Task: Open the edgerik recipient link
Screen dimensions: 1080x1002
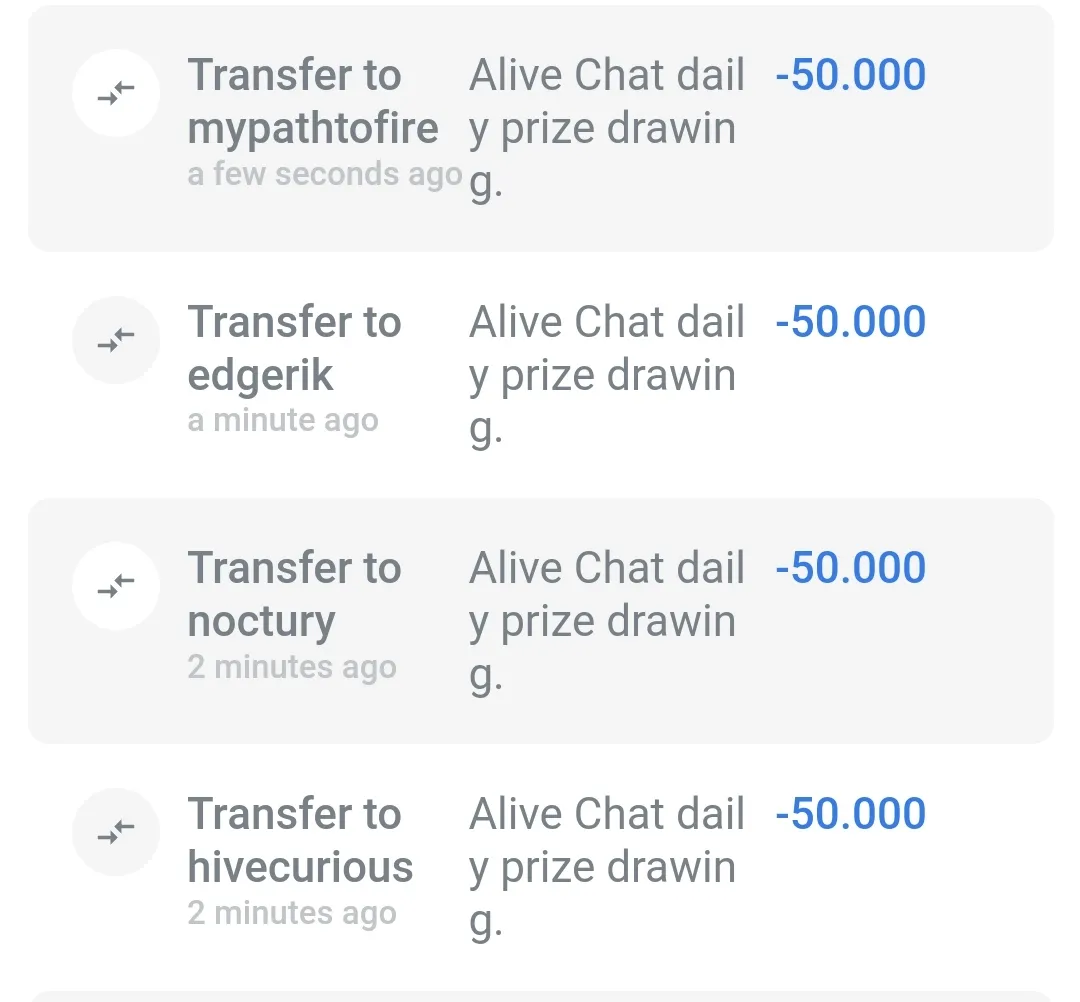Action: [260, 376]
